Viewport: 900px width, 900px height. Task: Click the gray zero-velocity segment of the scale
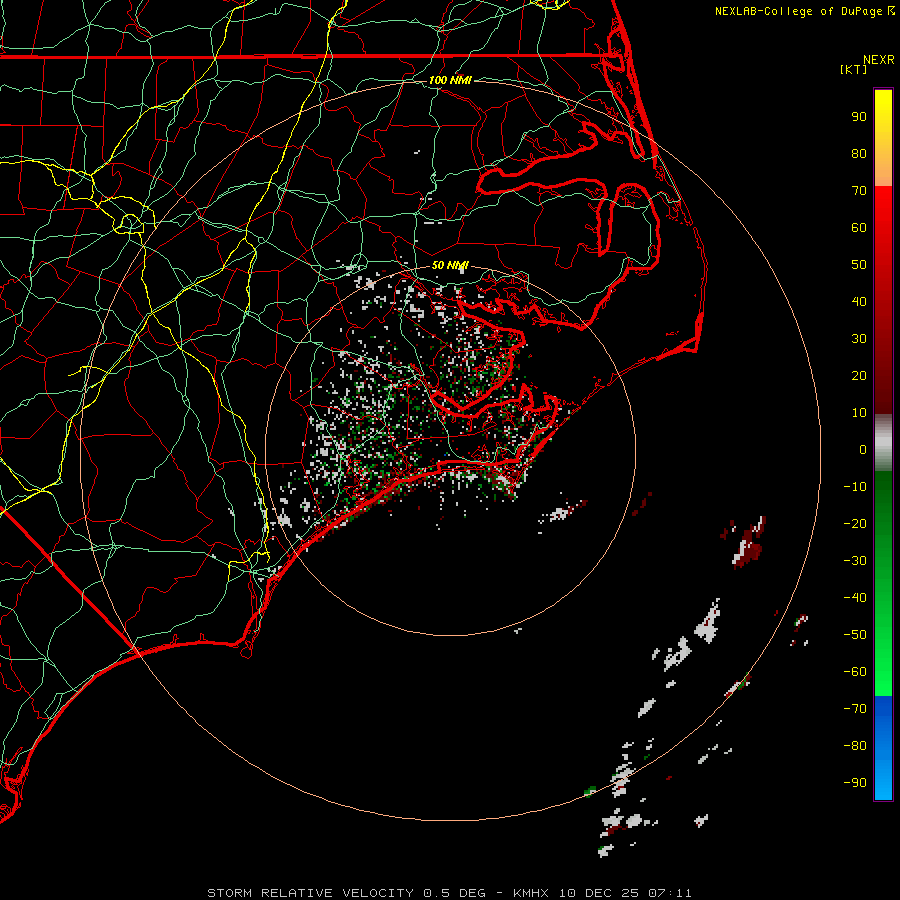(x=883, y=442)
